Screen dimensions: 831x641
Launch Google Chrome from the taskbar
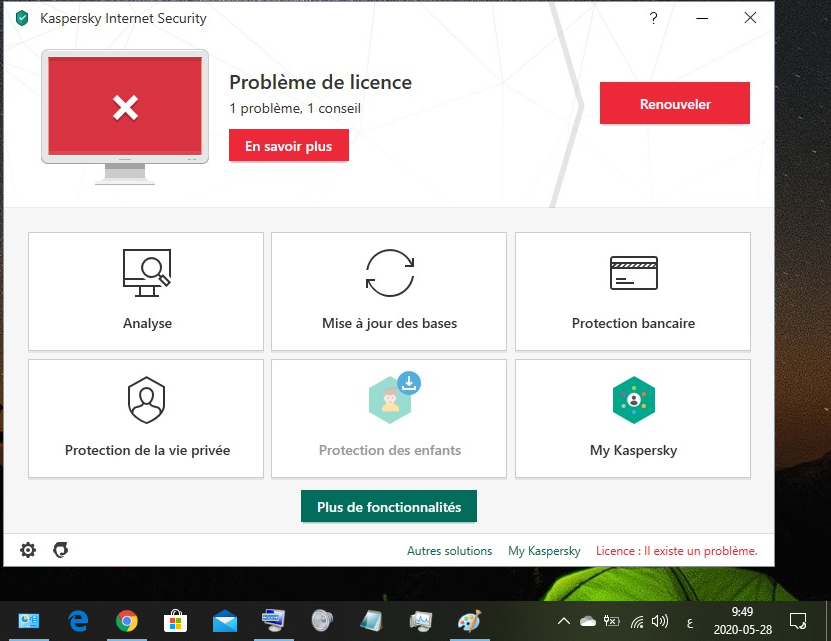pos(127,621)
